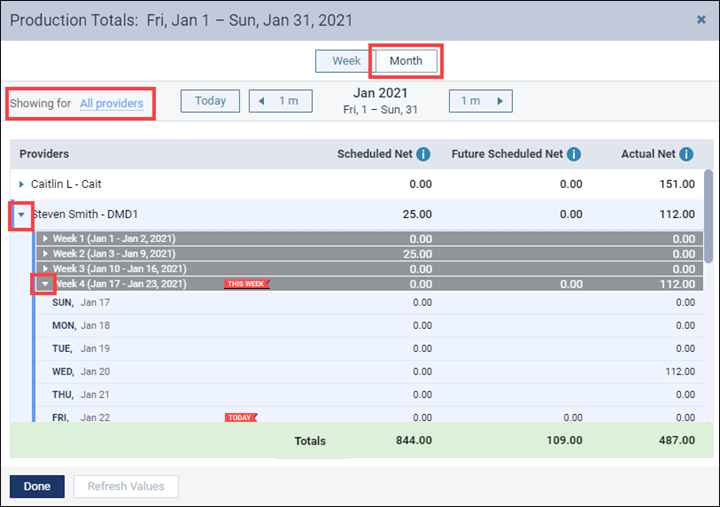Expand Week 3 (Jan 10 - Jan 16, 2021)

45,269
